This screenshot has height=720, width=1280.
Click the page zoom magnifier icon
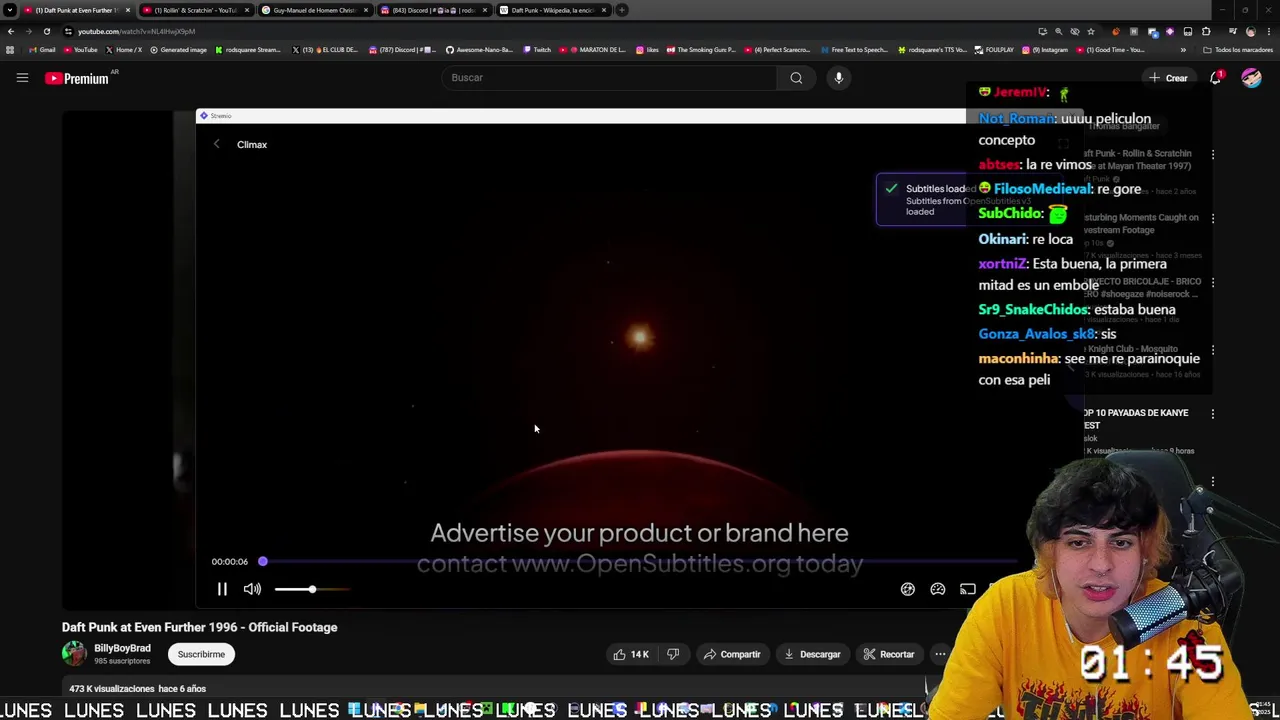(1059, 31)
